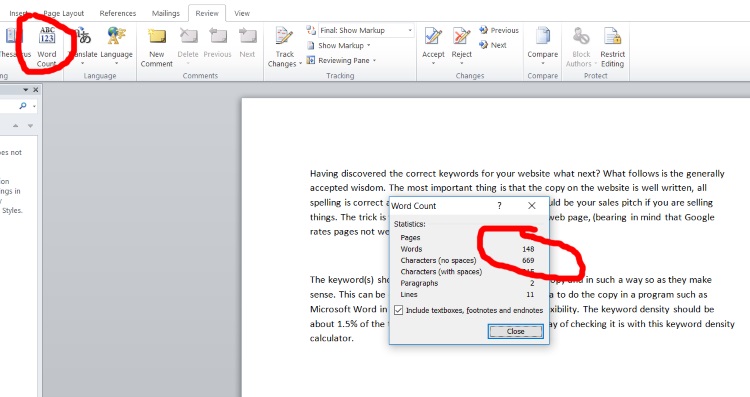750x397 pixels.
Task: Reject the tracked change
Action: [462, 46]
